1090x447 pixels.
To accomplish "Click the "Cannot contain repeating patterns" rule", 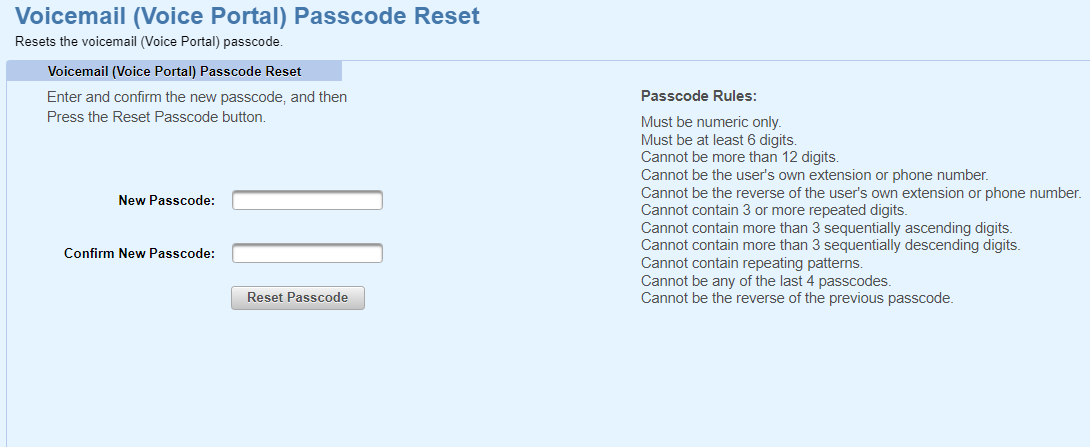I will coord(753,263).
